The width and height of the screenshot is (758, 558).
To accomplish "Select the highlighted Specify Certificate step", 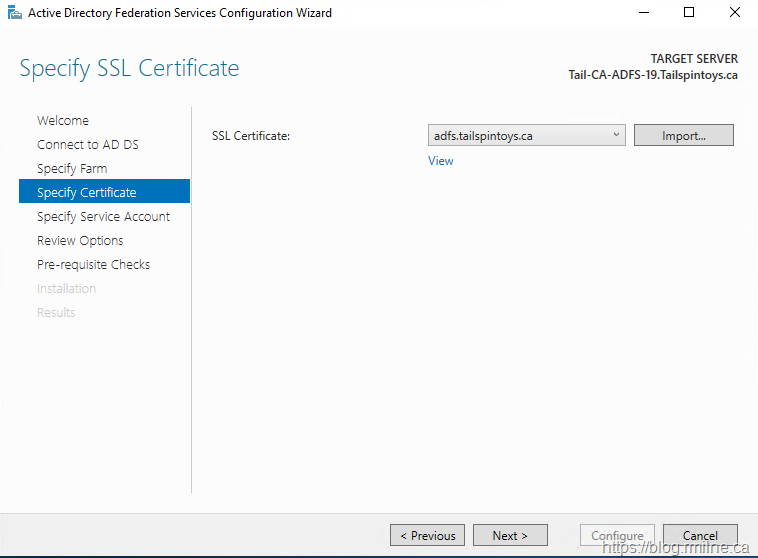I will 87,192.
